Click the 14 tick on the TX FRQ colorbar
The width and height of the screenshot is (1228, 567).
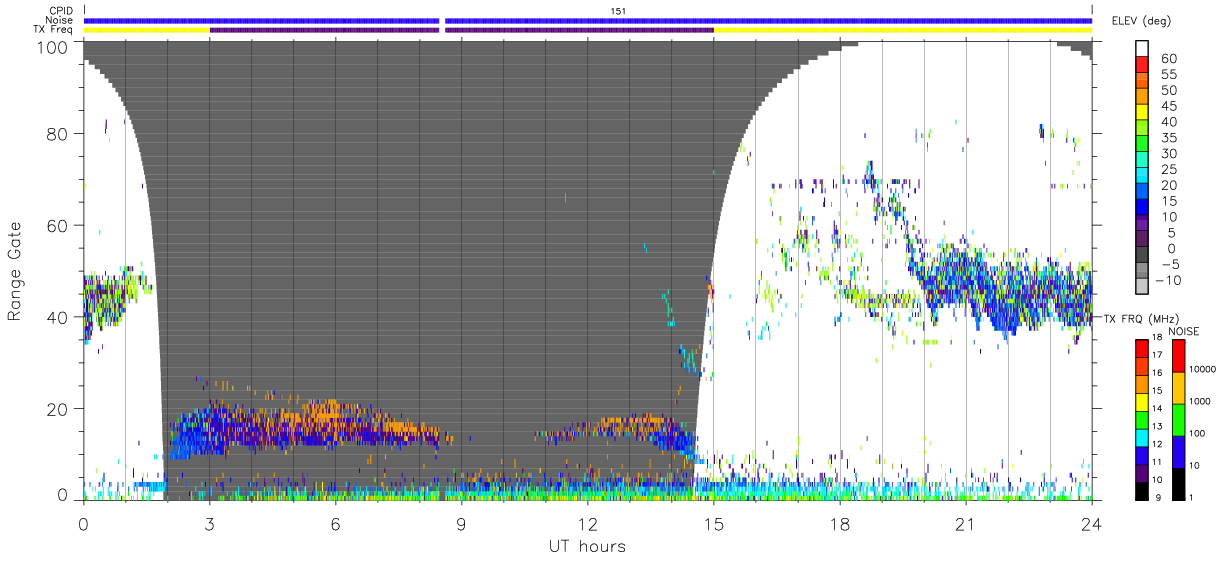tap(1157, 408)
